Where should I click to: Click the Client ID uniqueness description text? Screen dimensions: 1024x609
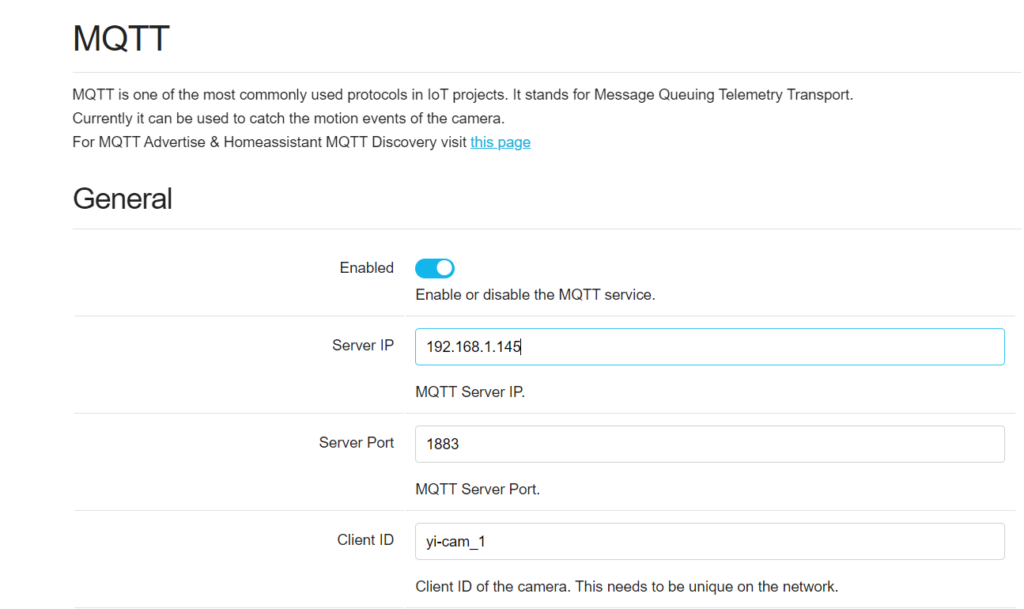(x=626, y=586)
